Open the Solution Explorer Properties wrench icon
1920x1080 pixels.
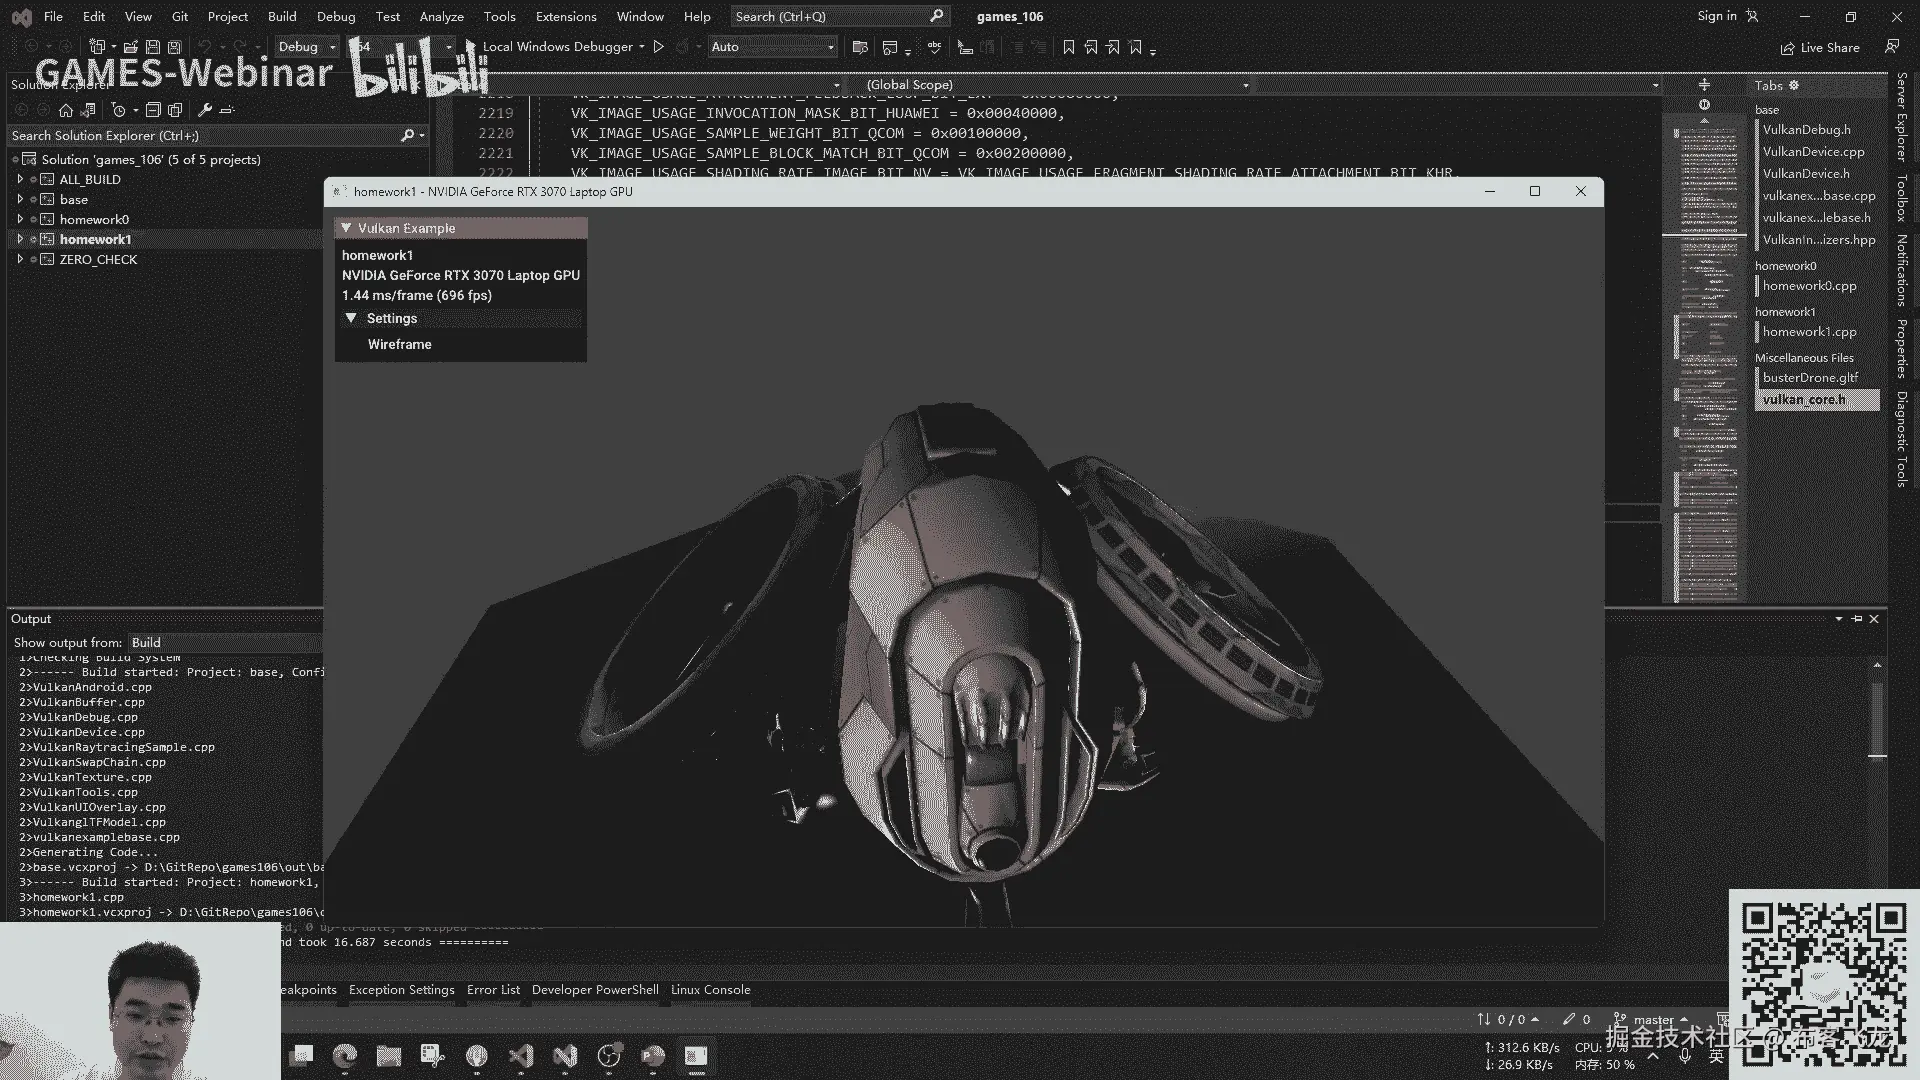tap(205, 110)
